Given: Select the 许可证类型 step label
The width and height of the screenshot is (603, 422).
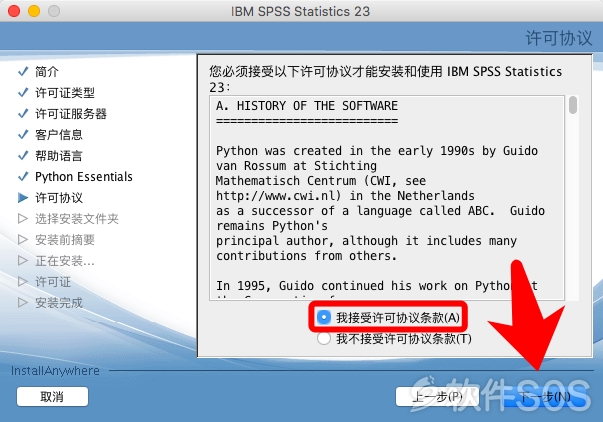Looking at the screenshot, I should (x=65, y=92).
